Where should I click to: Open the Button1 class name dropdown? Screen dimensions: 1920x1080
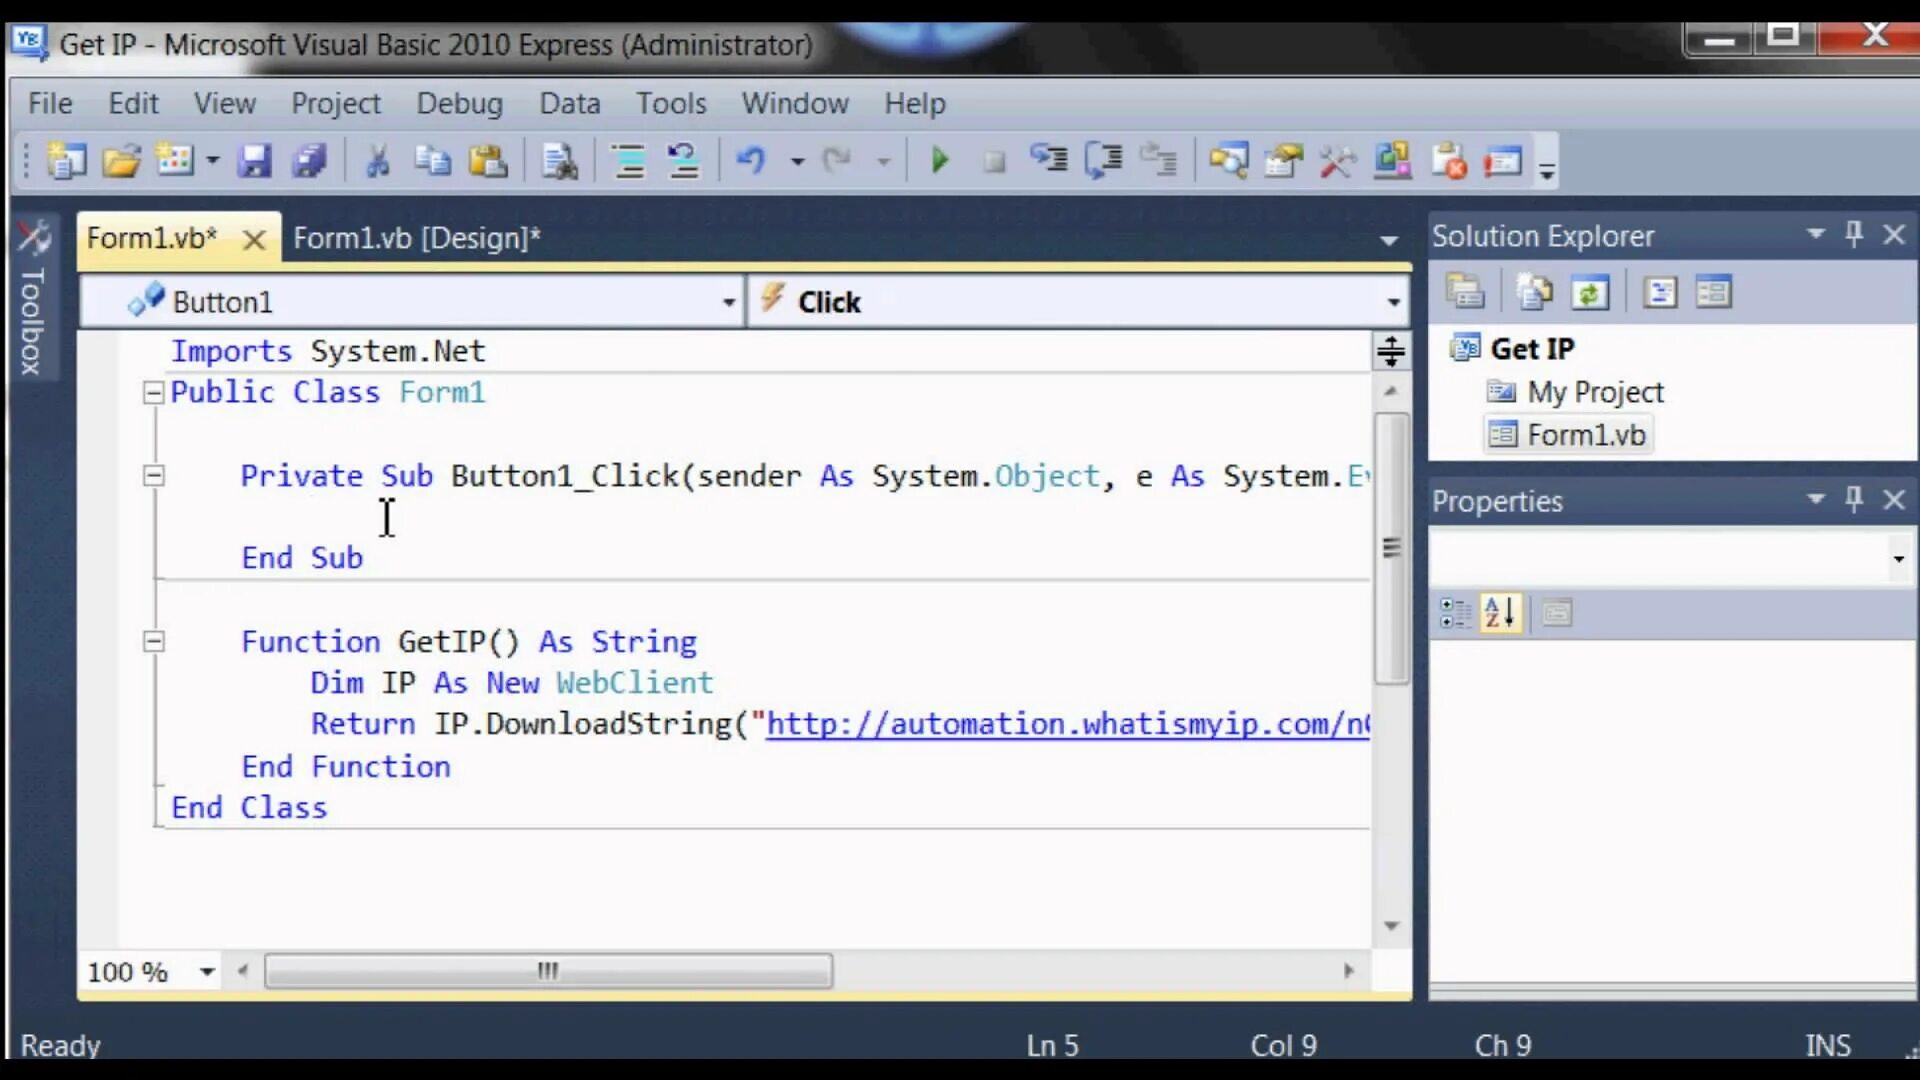728,302
